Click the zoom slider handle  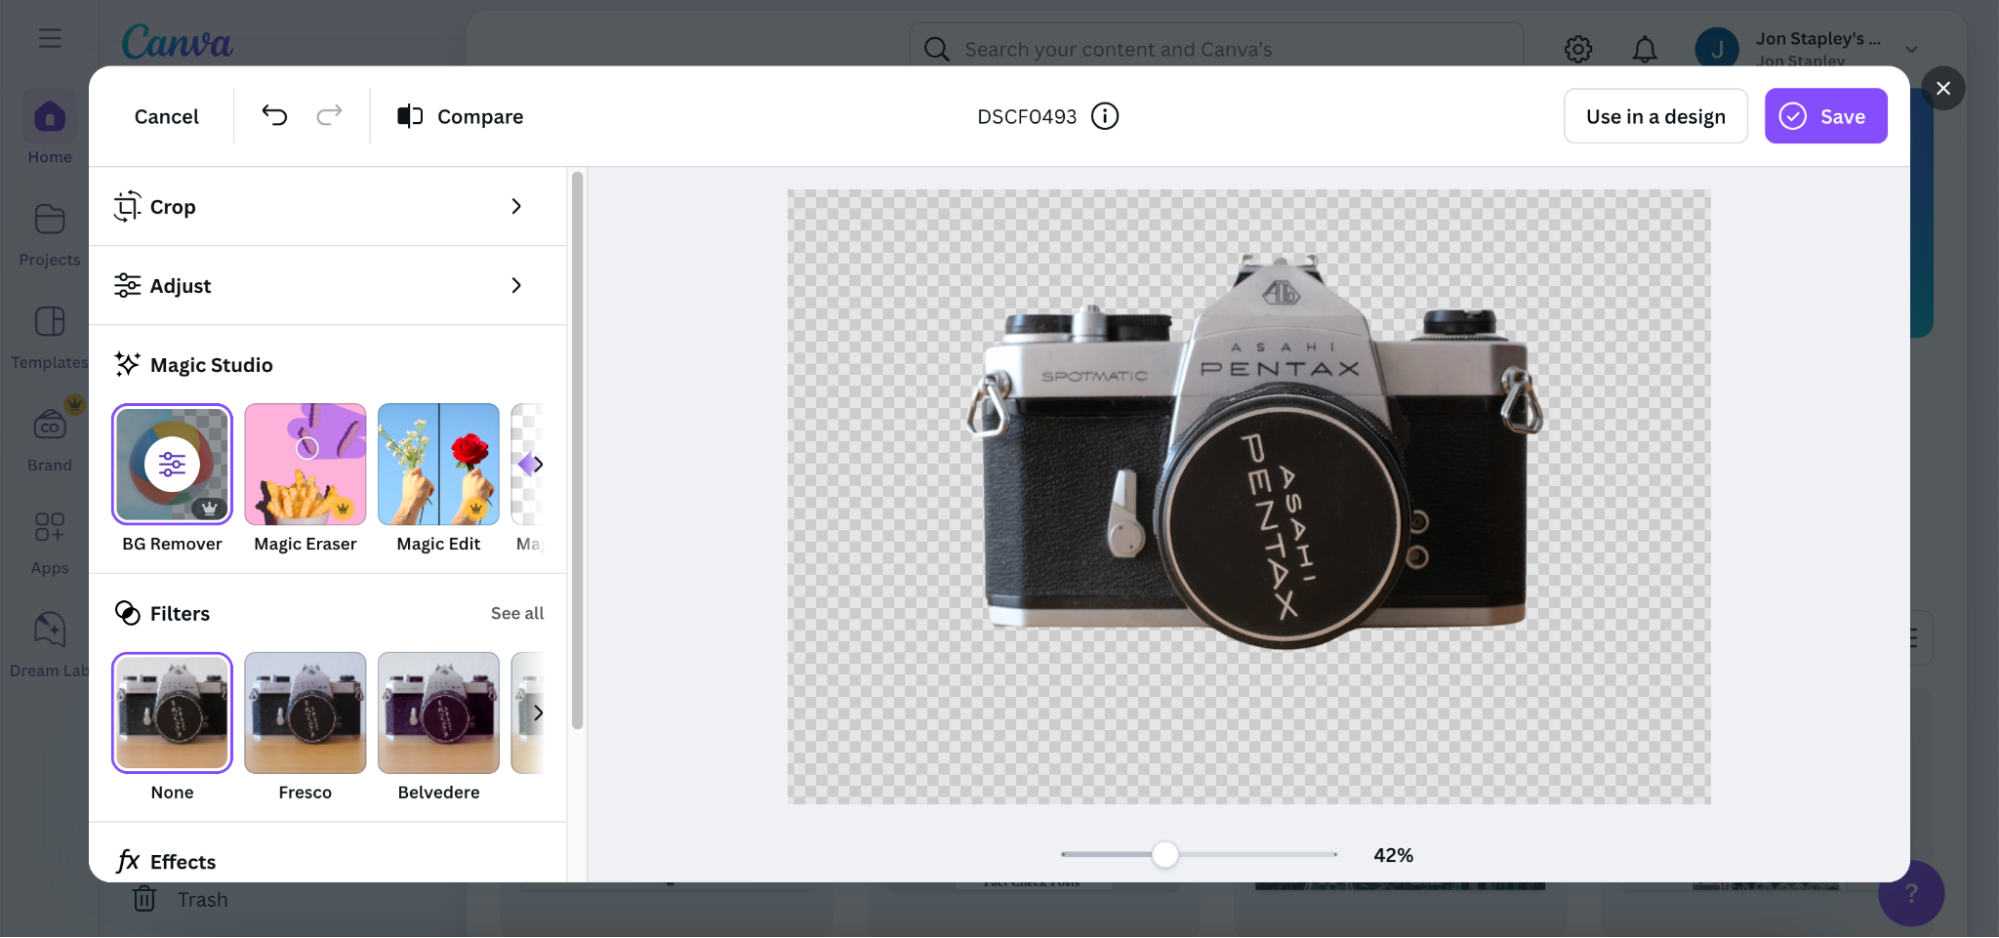tap(1164, 854)
